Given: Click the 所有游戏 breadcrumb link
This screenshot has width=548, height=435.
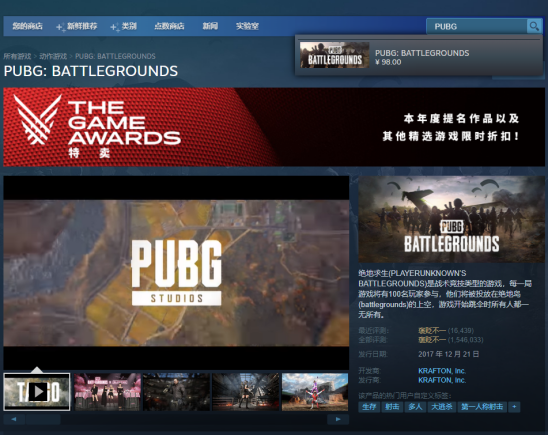Looking at the screenshot, I should coord(17,56).
